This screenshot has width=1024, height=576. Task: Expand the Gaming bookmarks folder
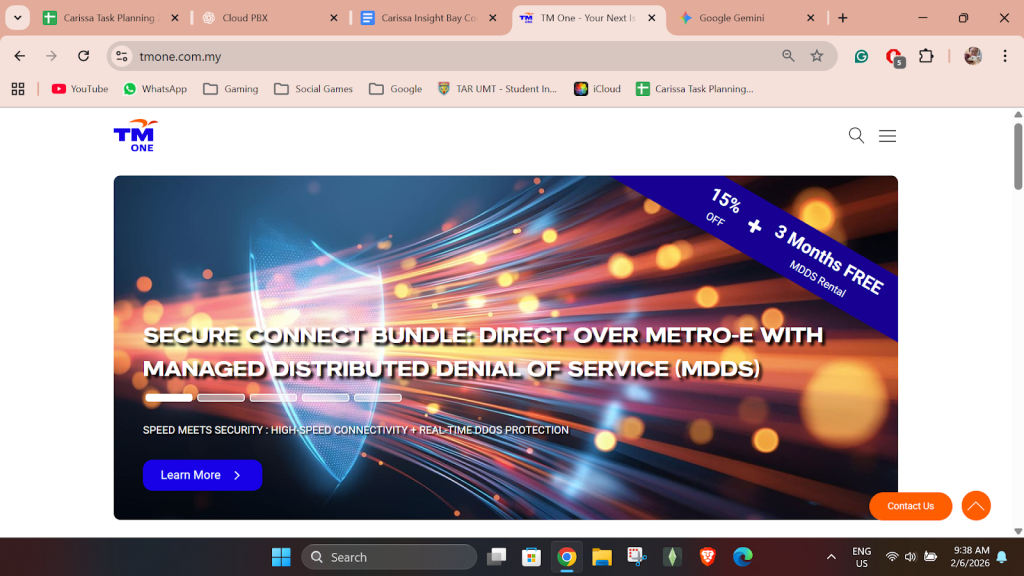tap(231, 89)
